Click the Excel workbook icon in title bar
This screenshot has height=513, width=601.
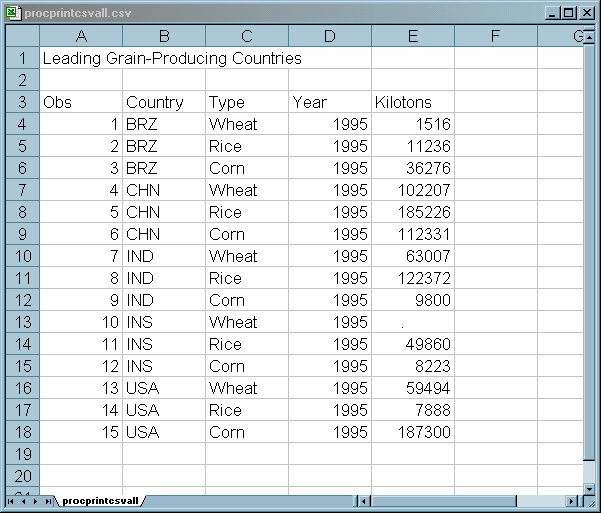(13, 13)
